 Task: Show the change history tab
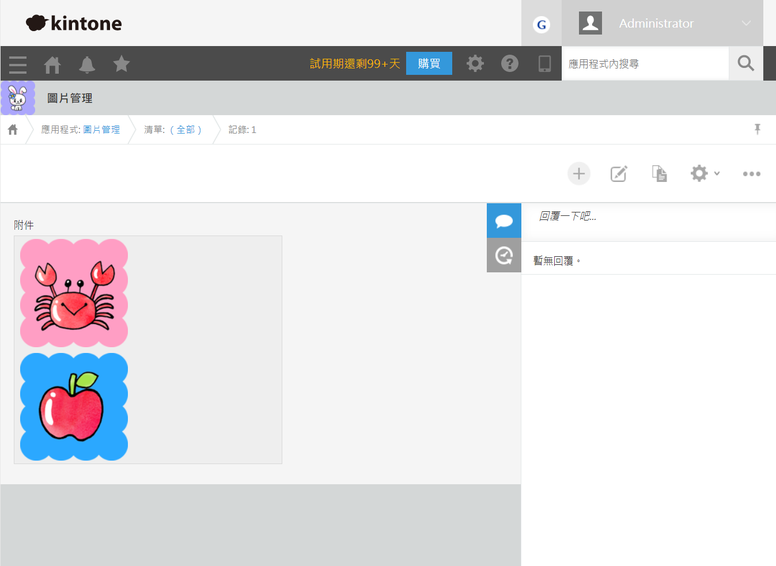(504, 255)
